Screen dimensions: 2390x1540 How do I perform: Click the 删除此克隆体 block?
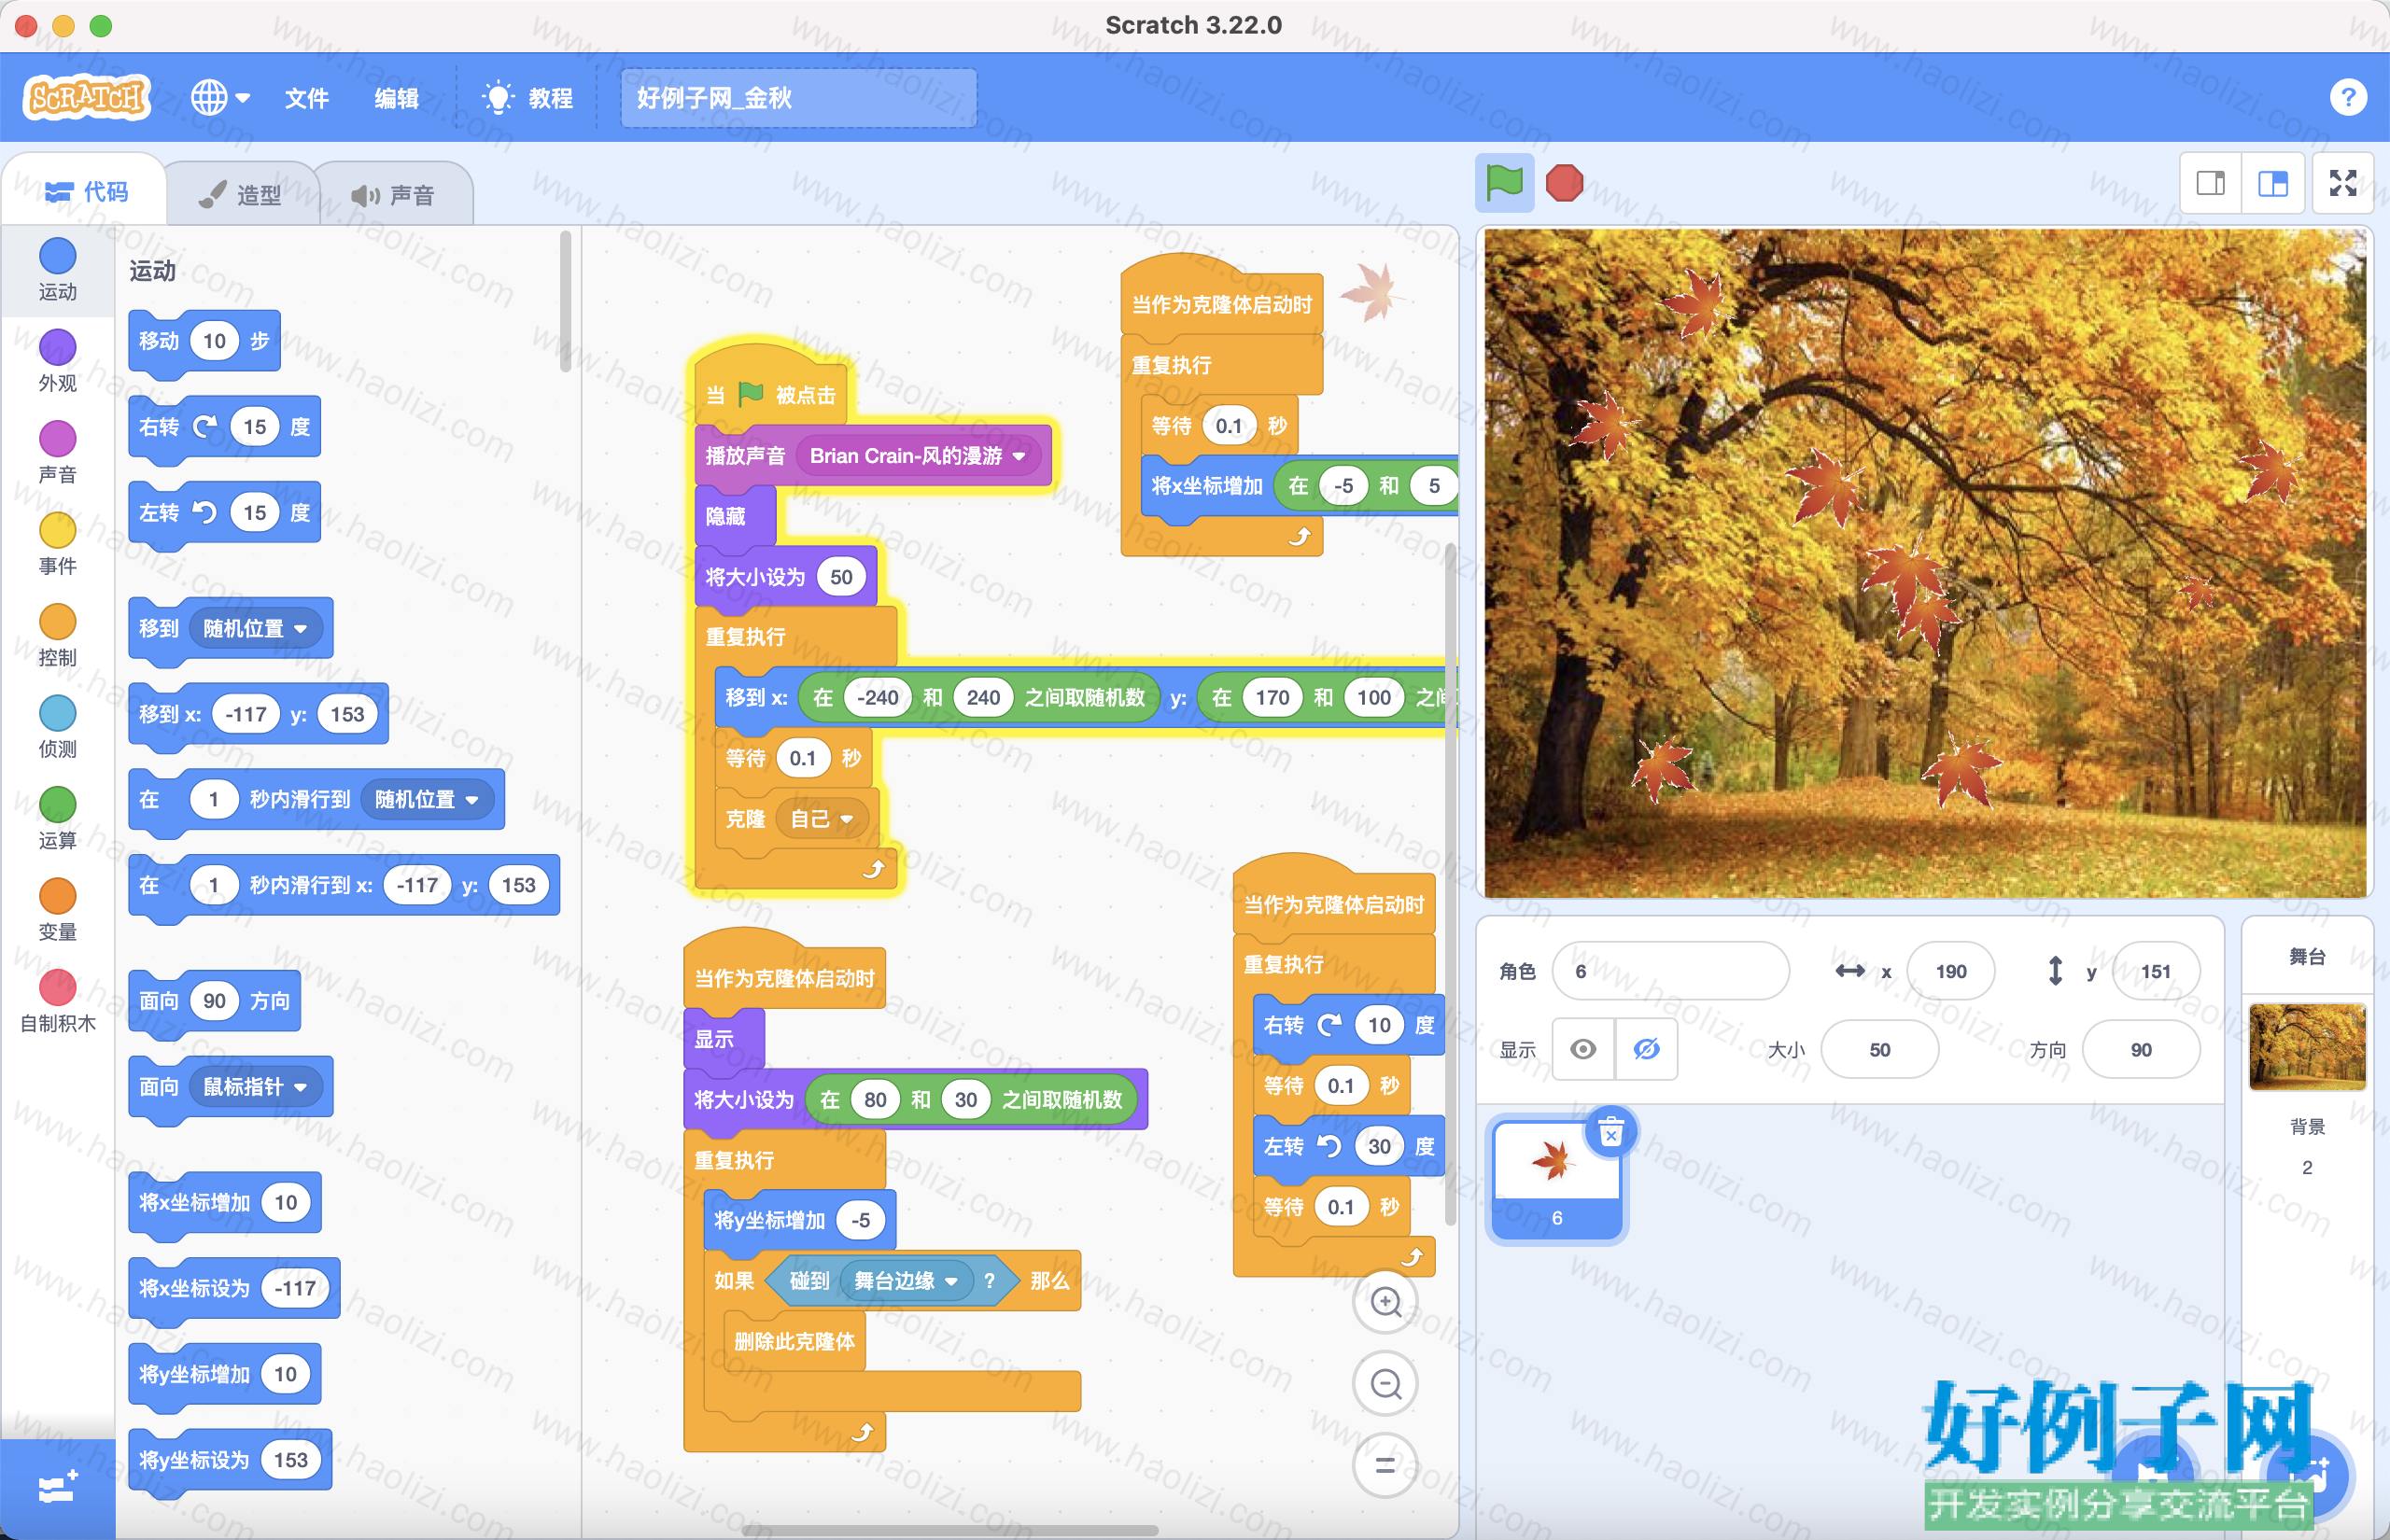click(x=794, y=1341)
